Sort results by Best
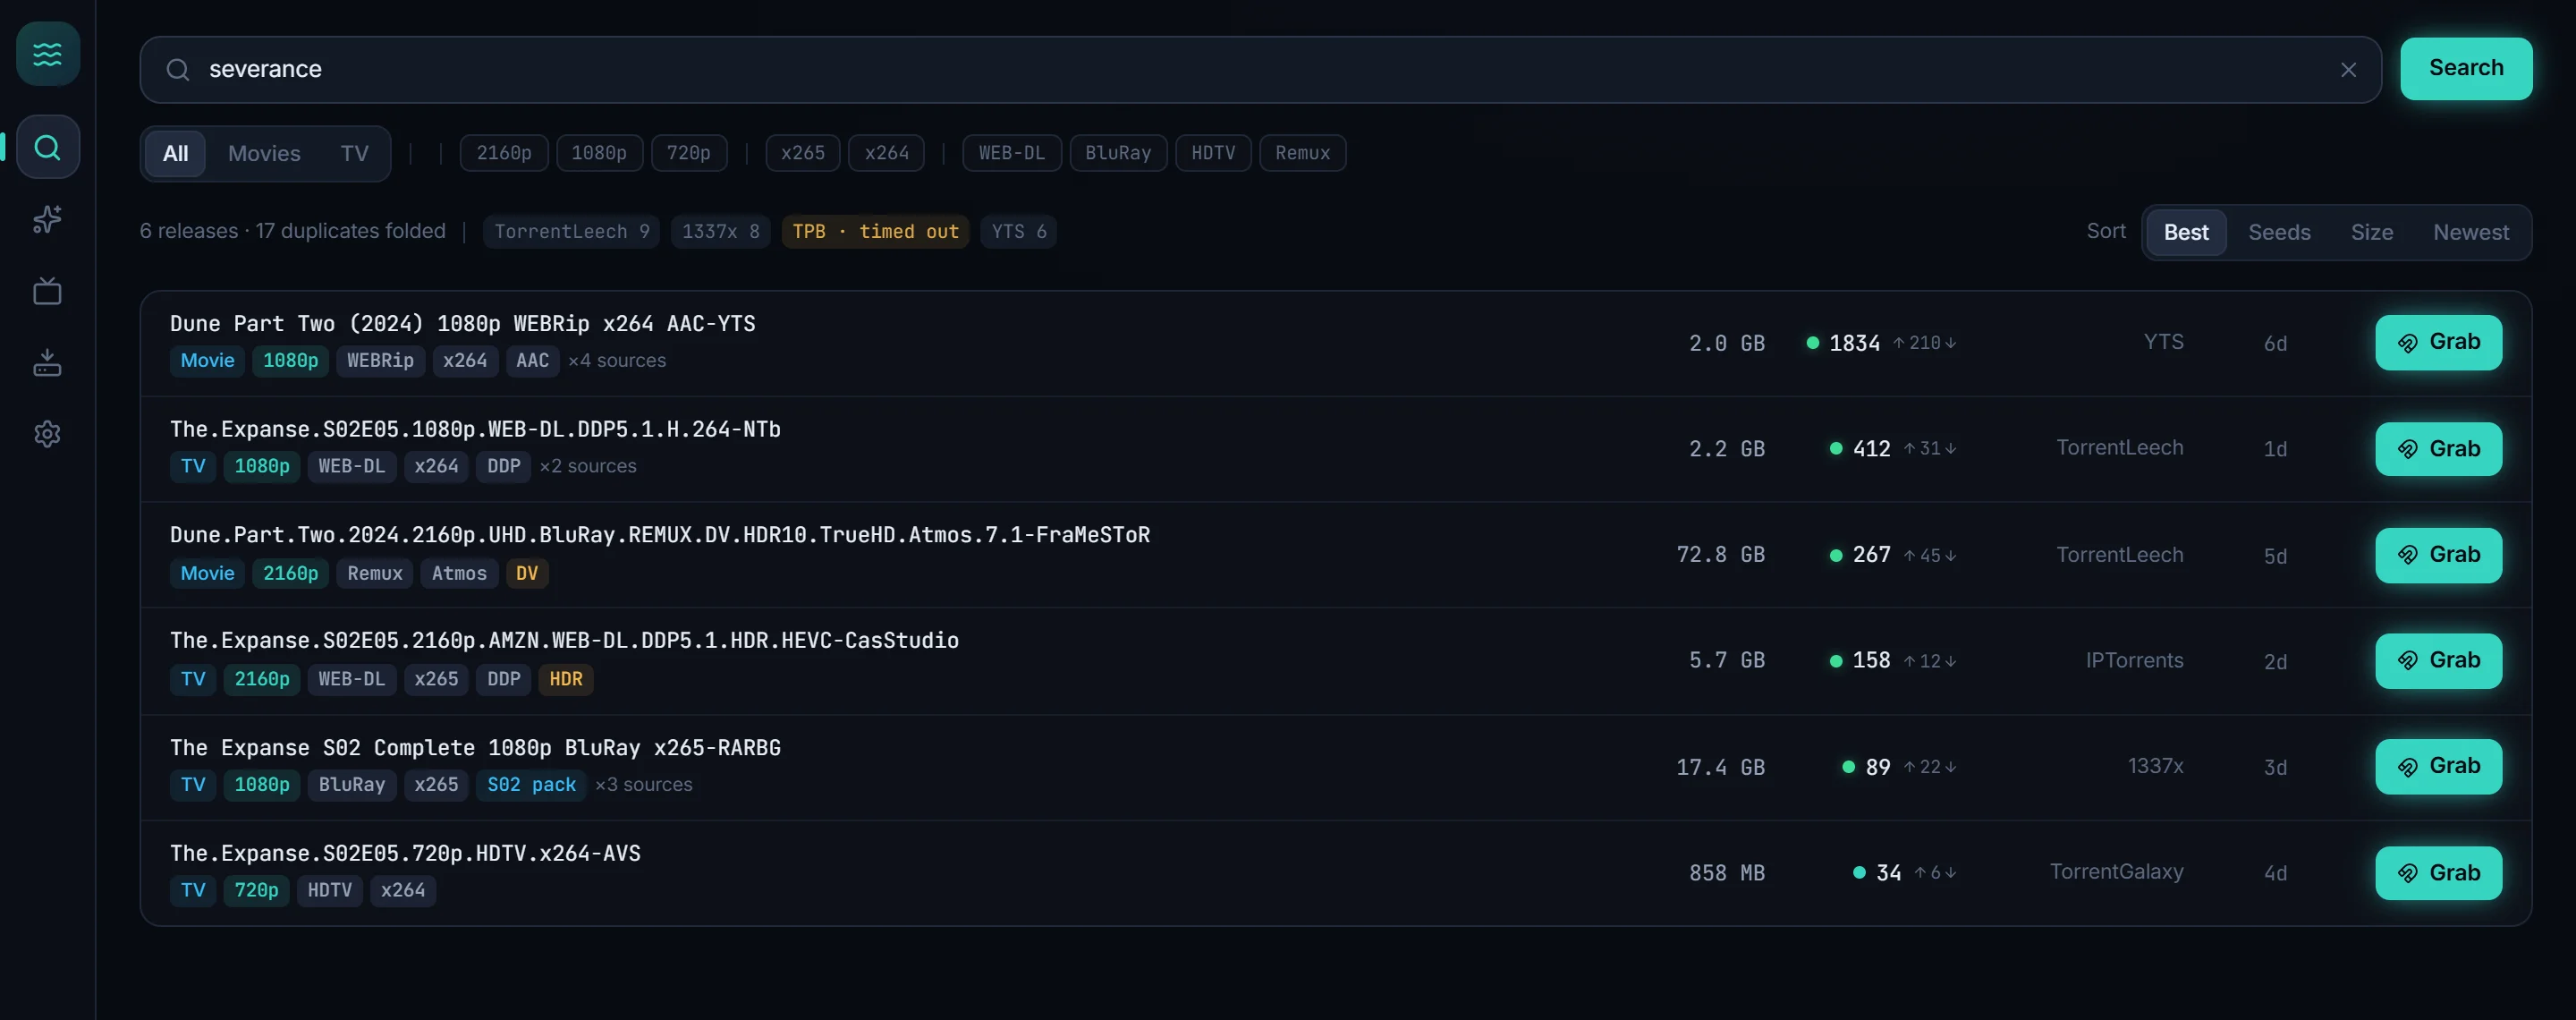This screenshot has width=2576, height=1020. (2186, 233)
